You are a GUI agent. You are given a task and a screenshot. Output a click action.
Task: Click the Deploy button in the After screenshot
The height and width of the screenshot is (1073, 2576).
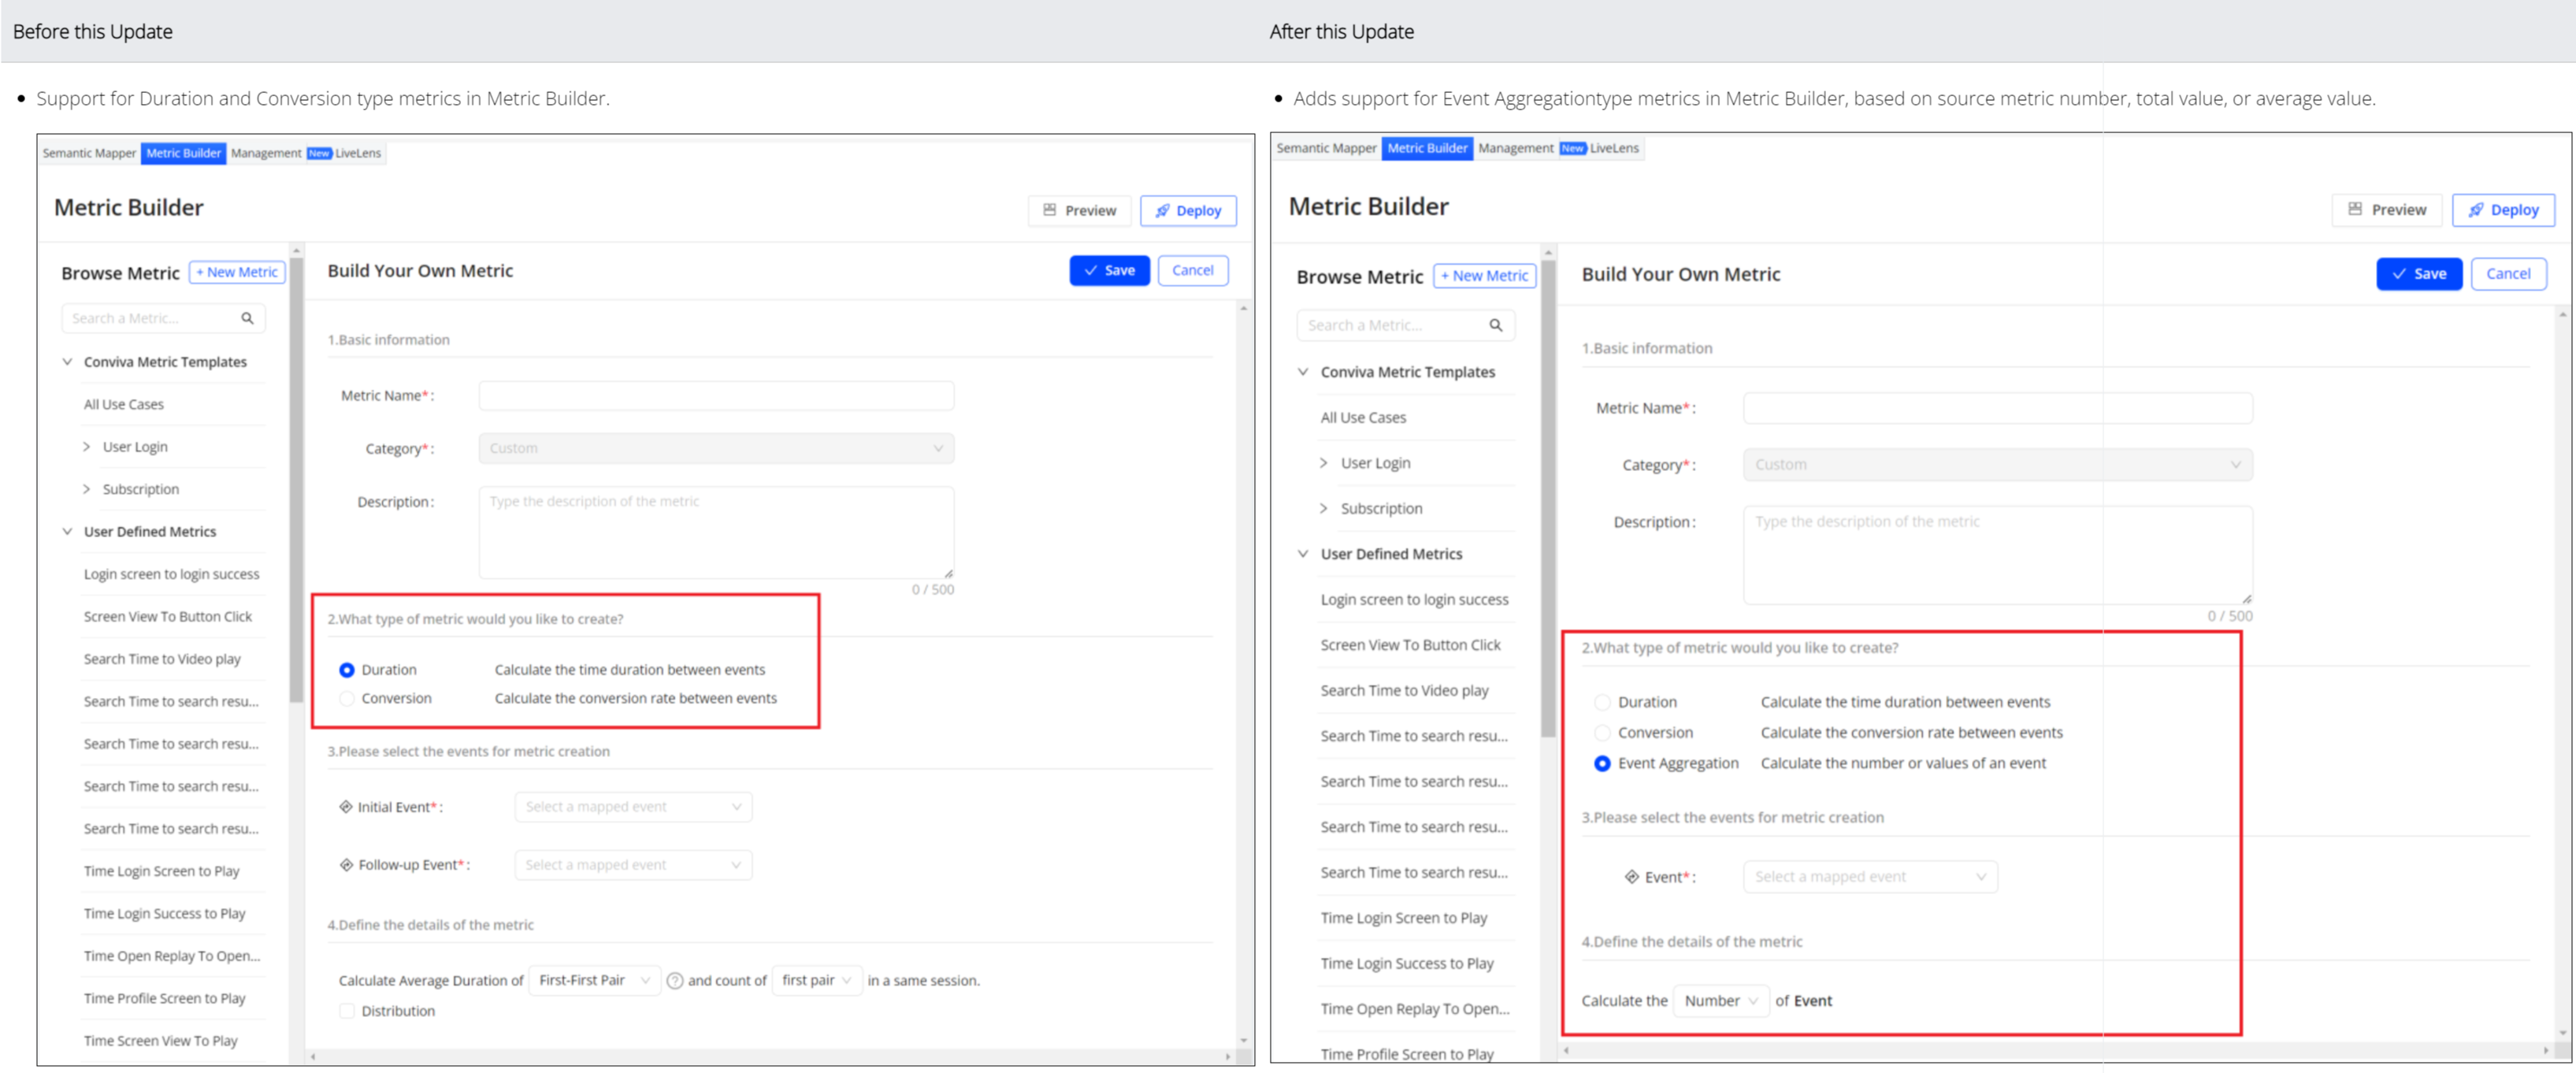click(x=2503, y=210)
